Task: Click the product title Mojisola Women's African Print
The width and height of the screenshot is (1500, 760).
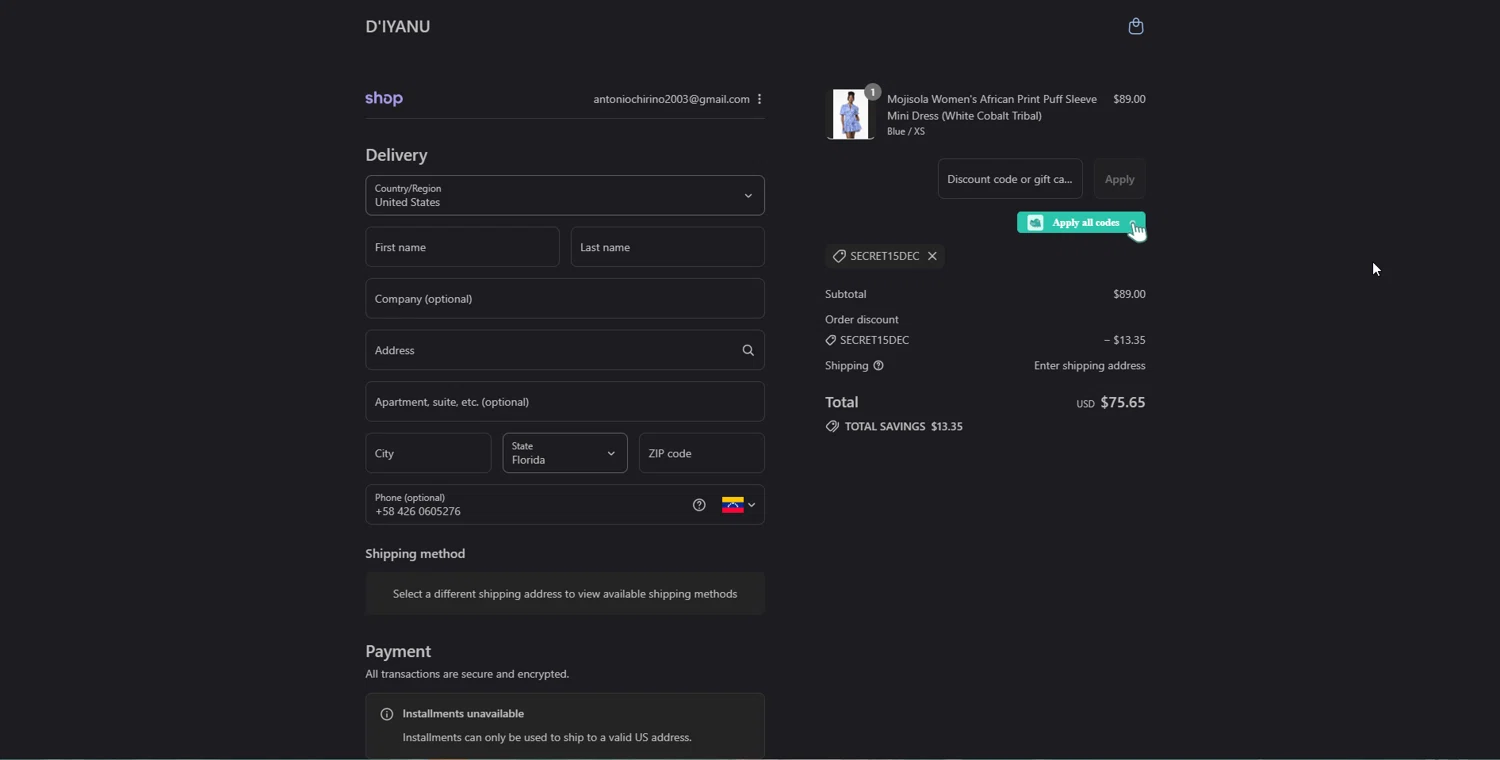Action: [x=992, y=107]
